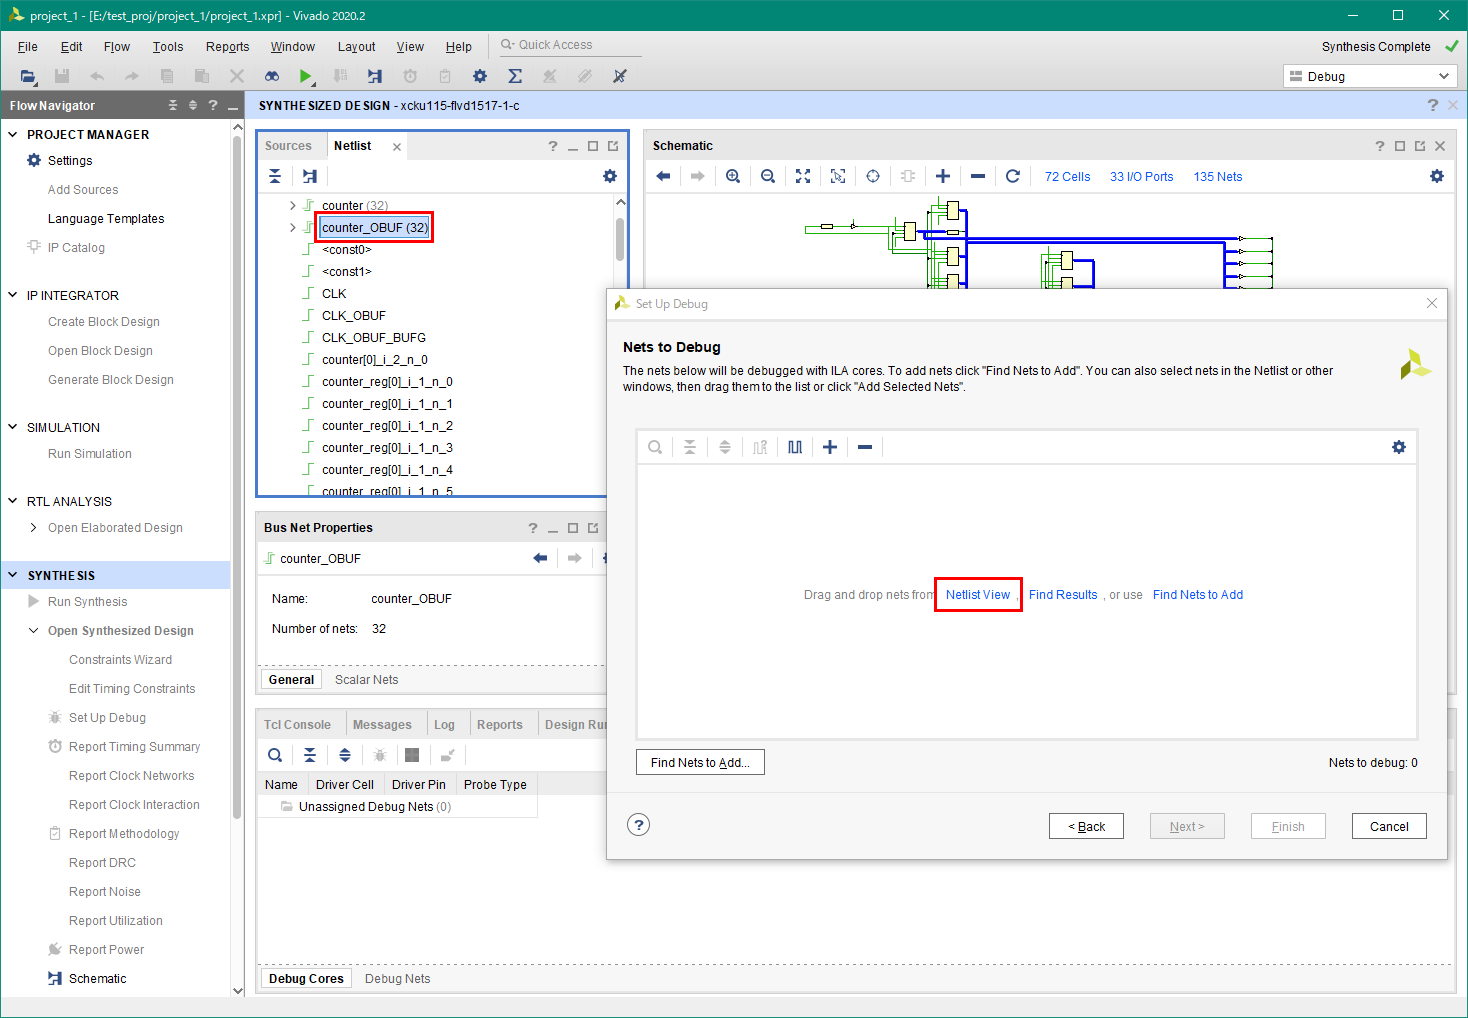
Task: Regenerate schematic with refresh icon
Action: pyautogui.click(x=1013, y=176)
